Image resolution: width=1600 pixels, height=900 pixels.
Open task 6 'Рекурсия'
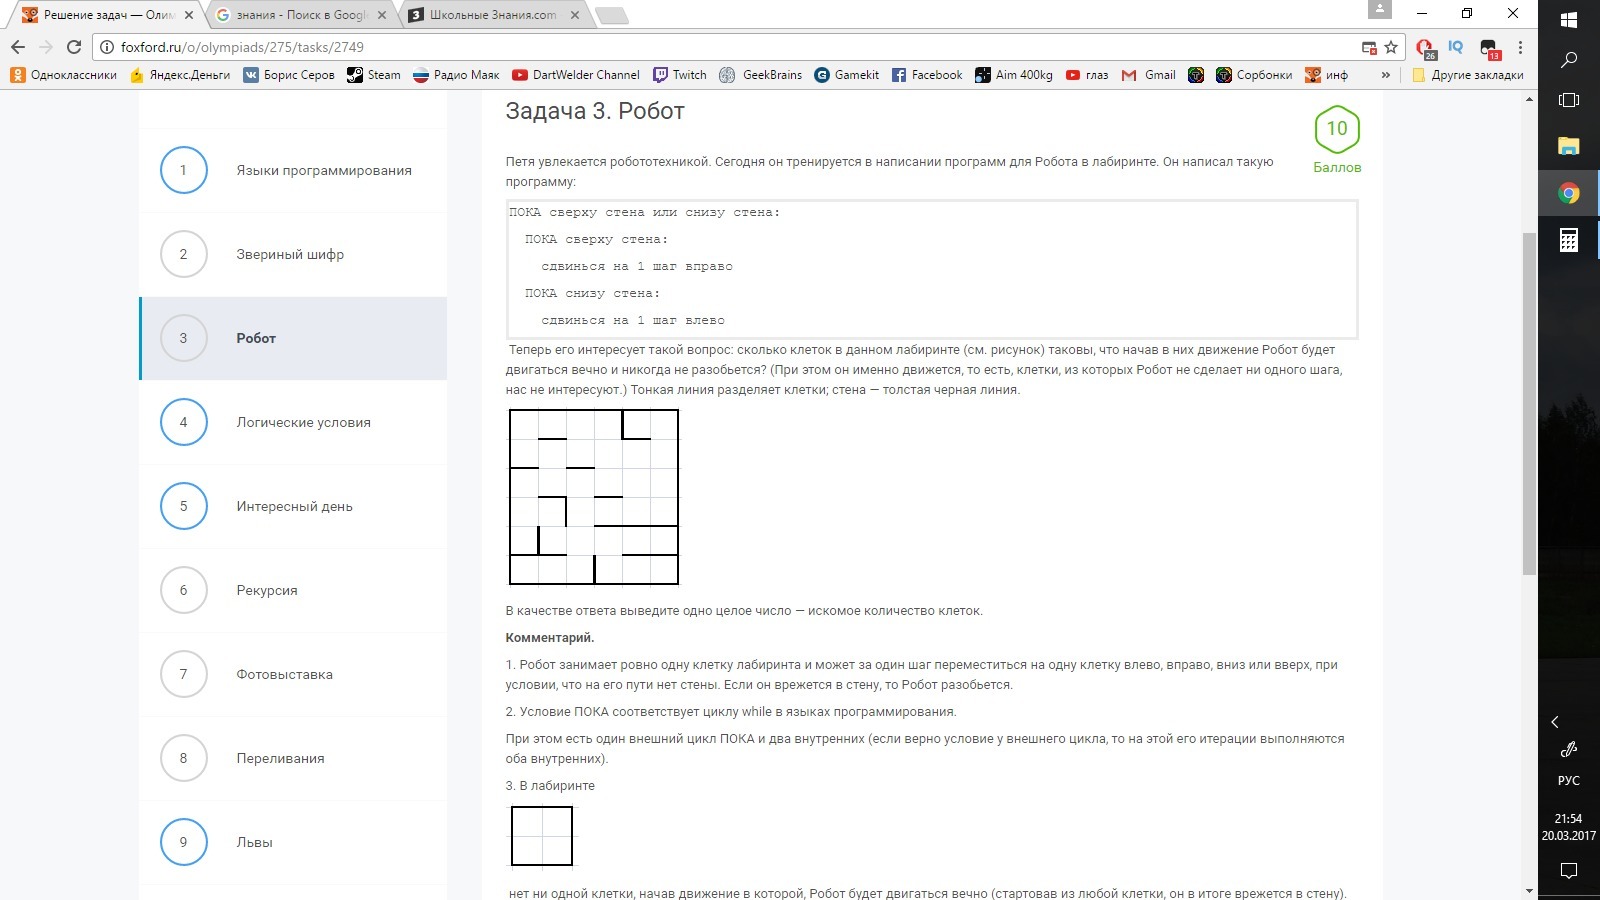293,590
